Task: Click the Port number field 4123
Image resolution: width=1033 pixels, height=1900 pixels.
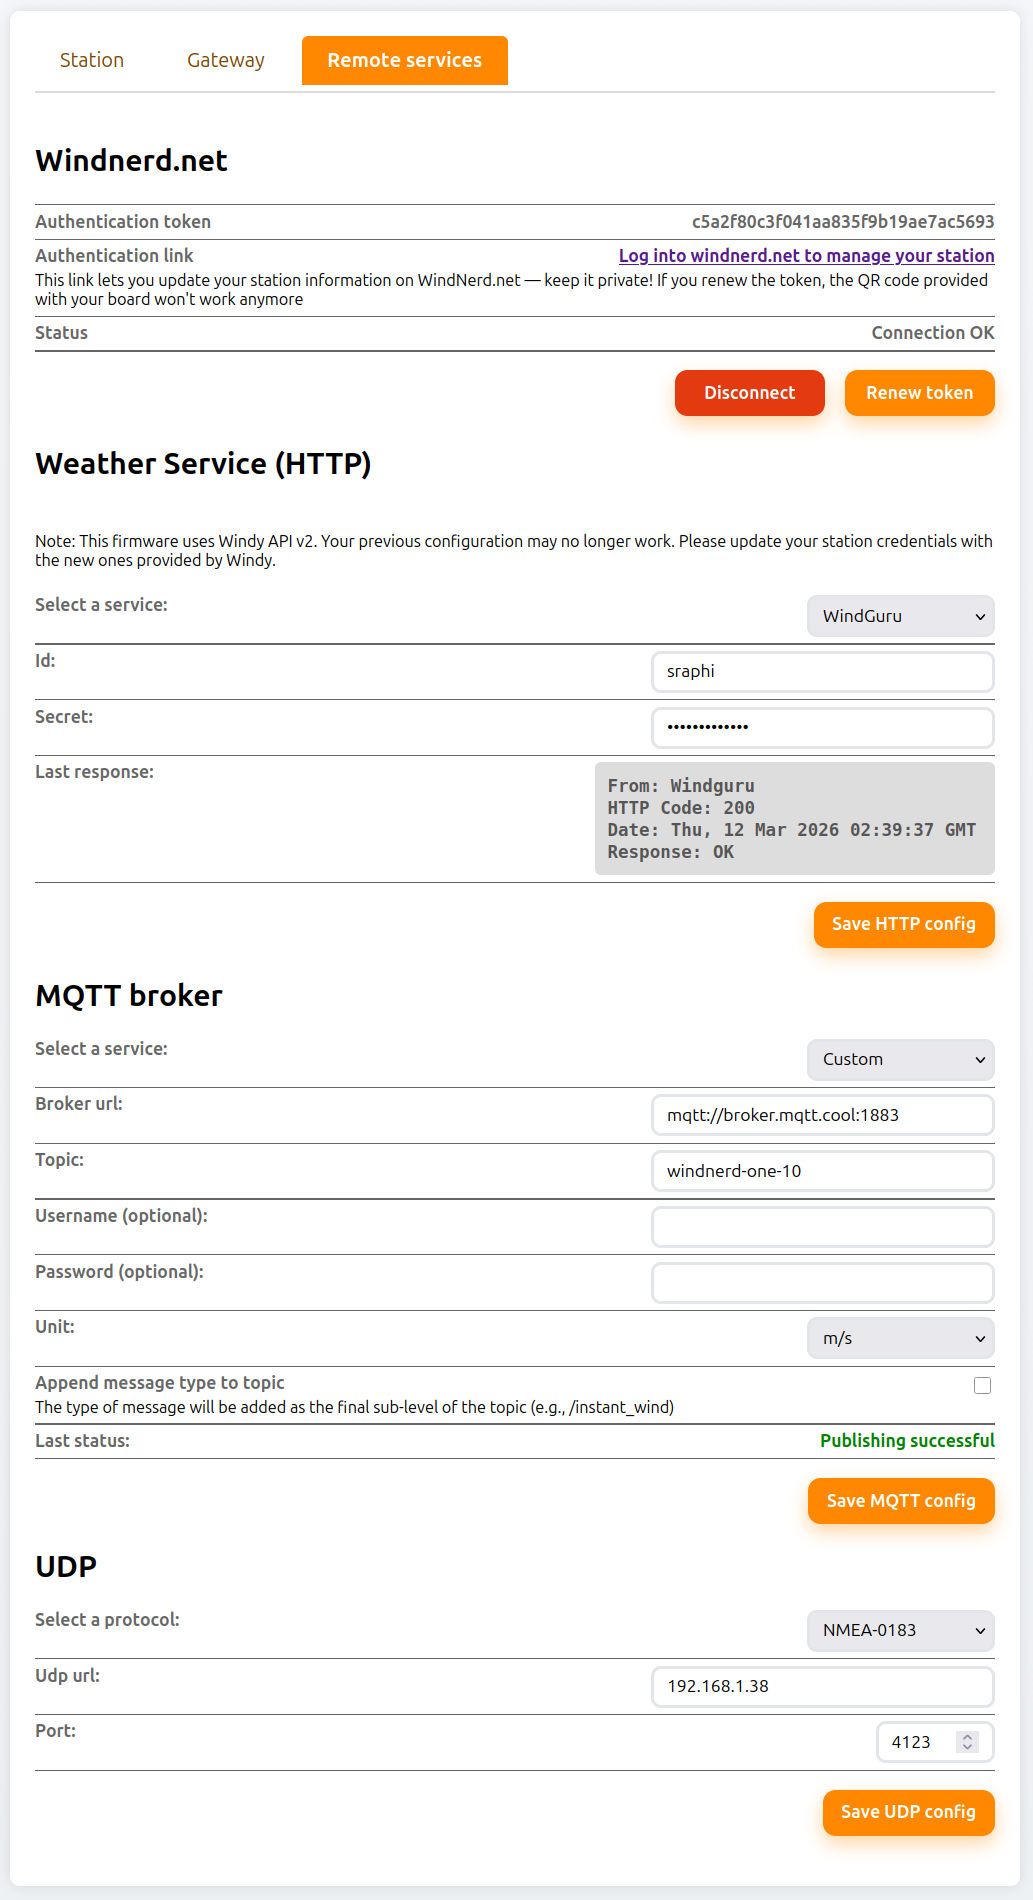Action: [935, 1742]
